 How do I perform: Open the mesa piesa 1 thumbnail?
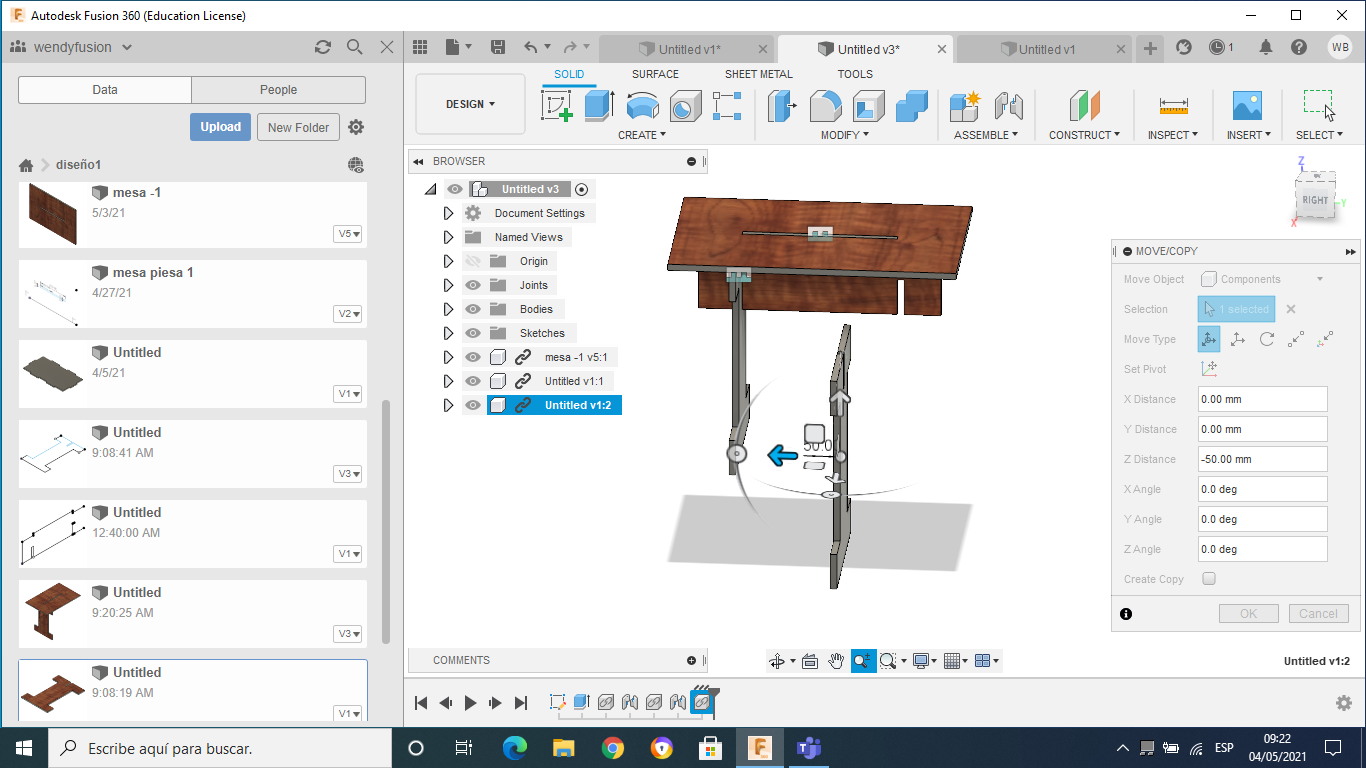51,294
